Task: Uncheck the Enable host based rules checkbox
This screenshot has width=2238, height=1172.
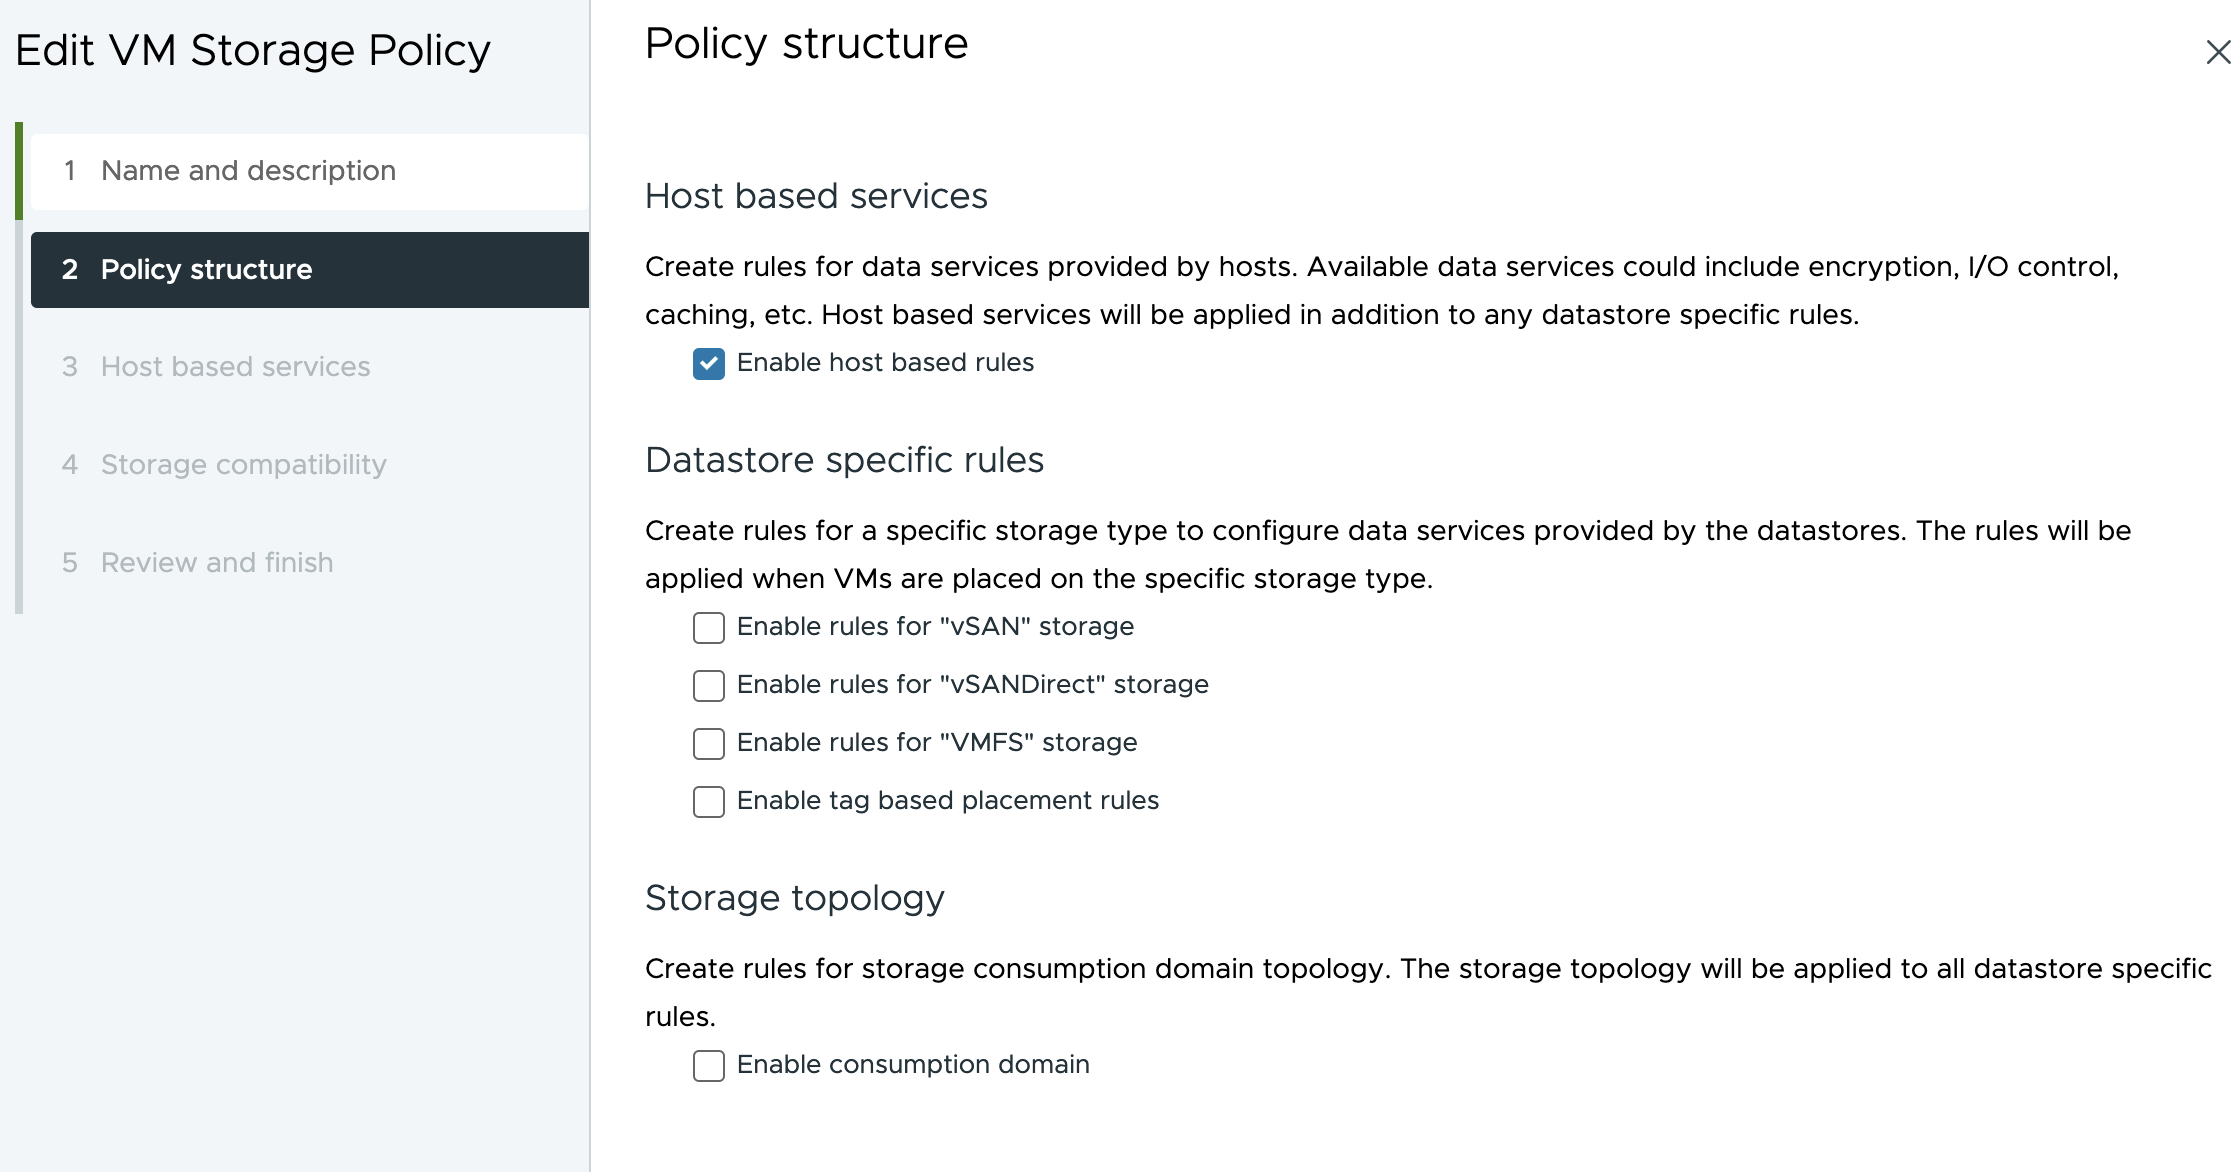Action: (709, 364)
